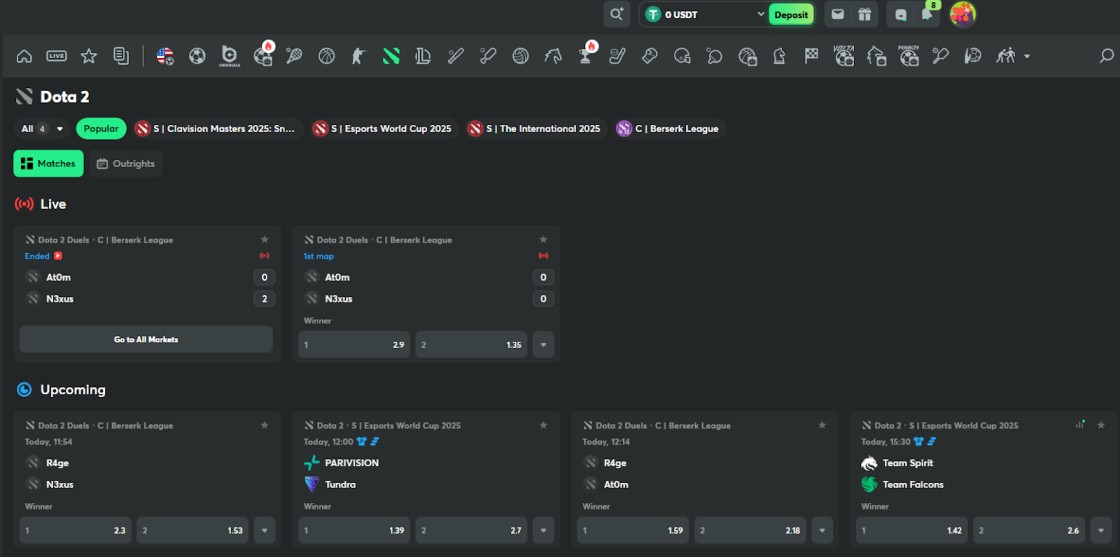Open the bet slips documents icon

click(121, 56)
